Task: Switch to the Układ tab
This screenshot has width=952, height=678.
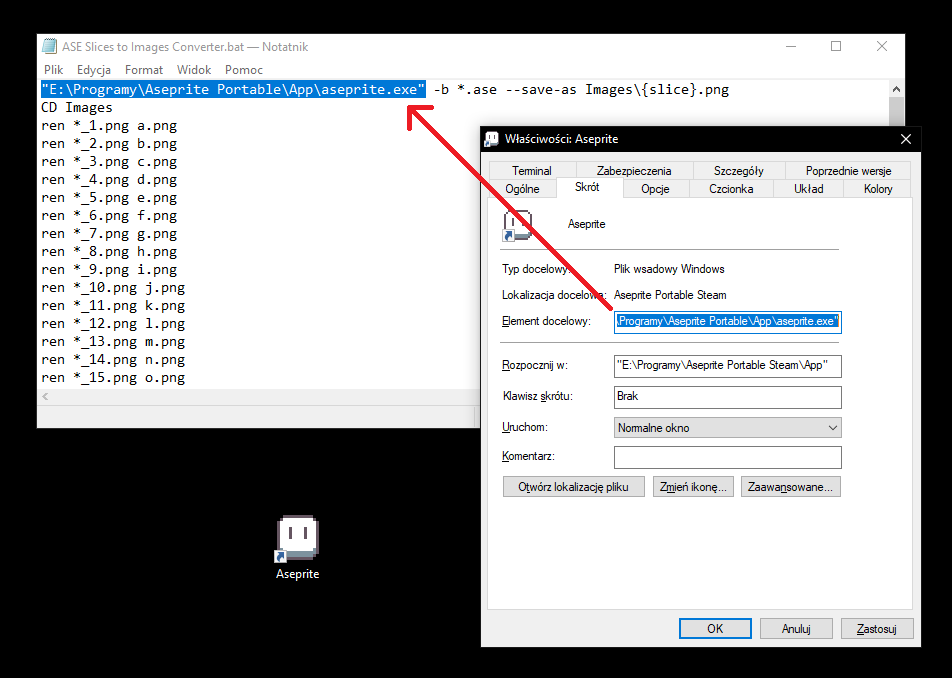Action: tap(809, 189)
